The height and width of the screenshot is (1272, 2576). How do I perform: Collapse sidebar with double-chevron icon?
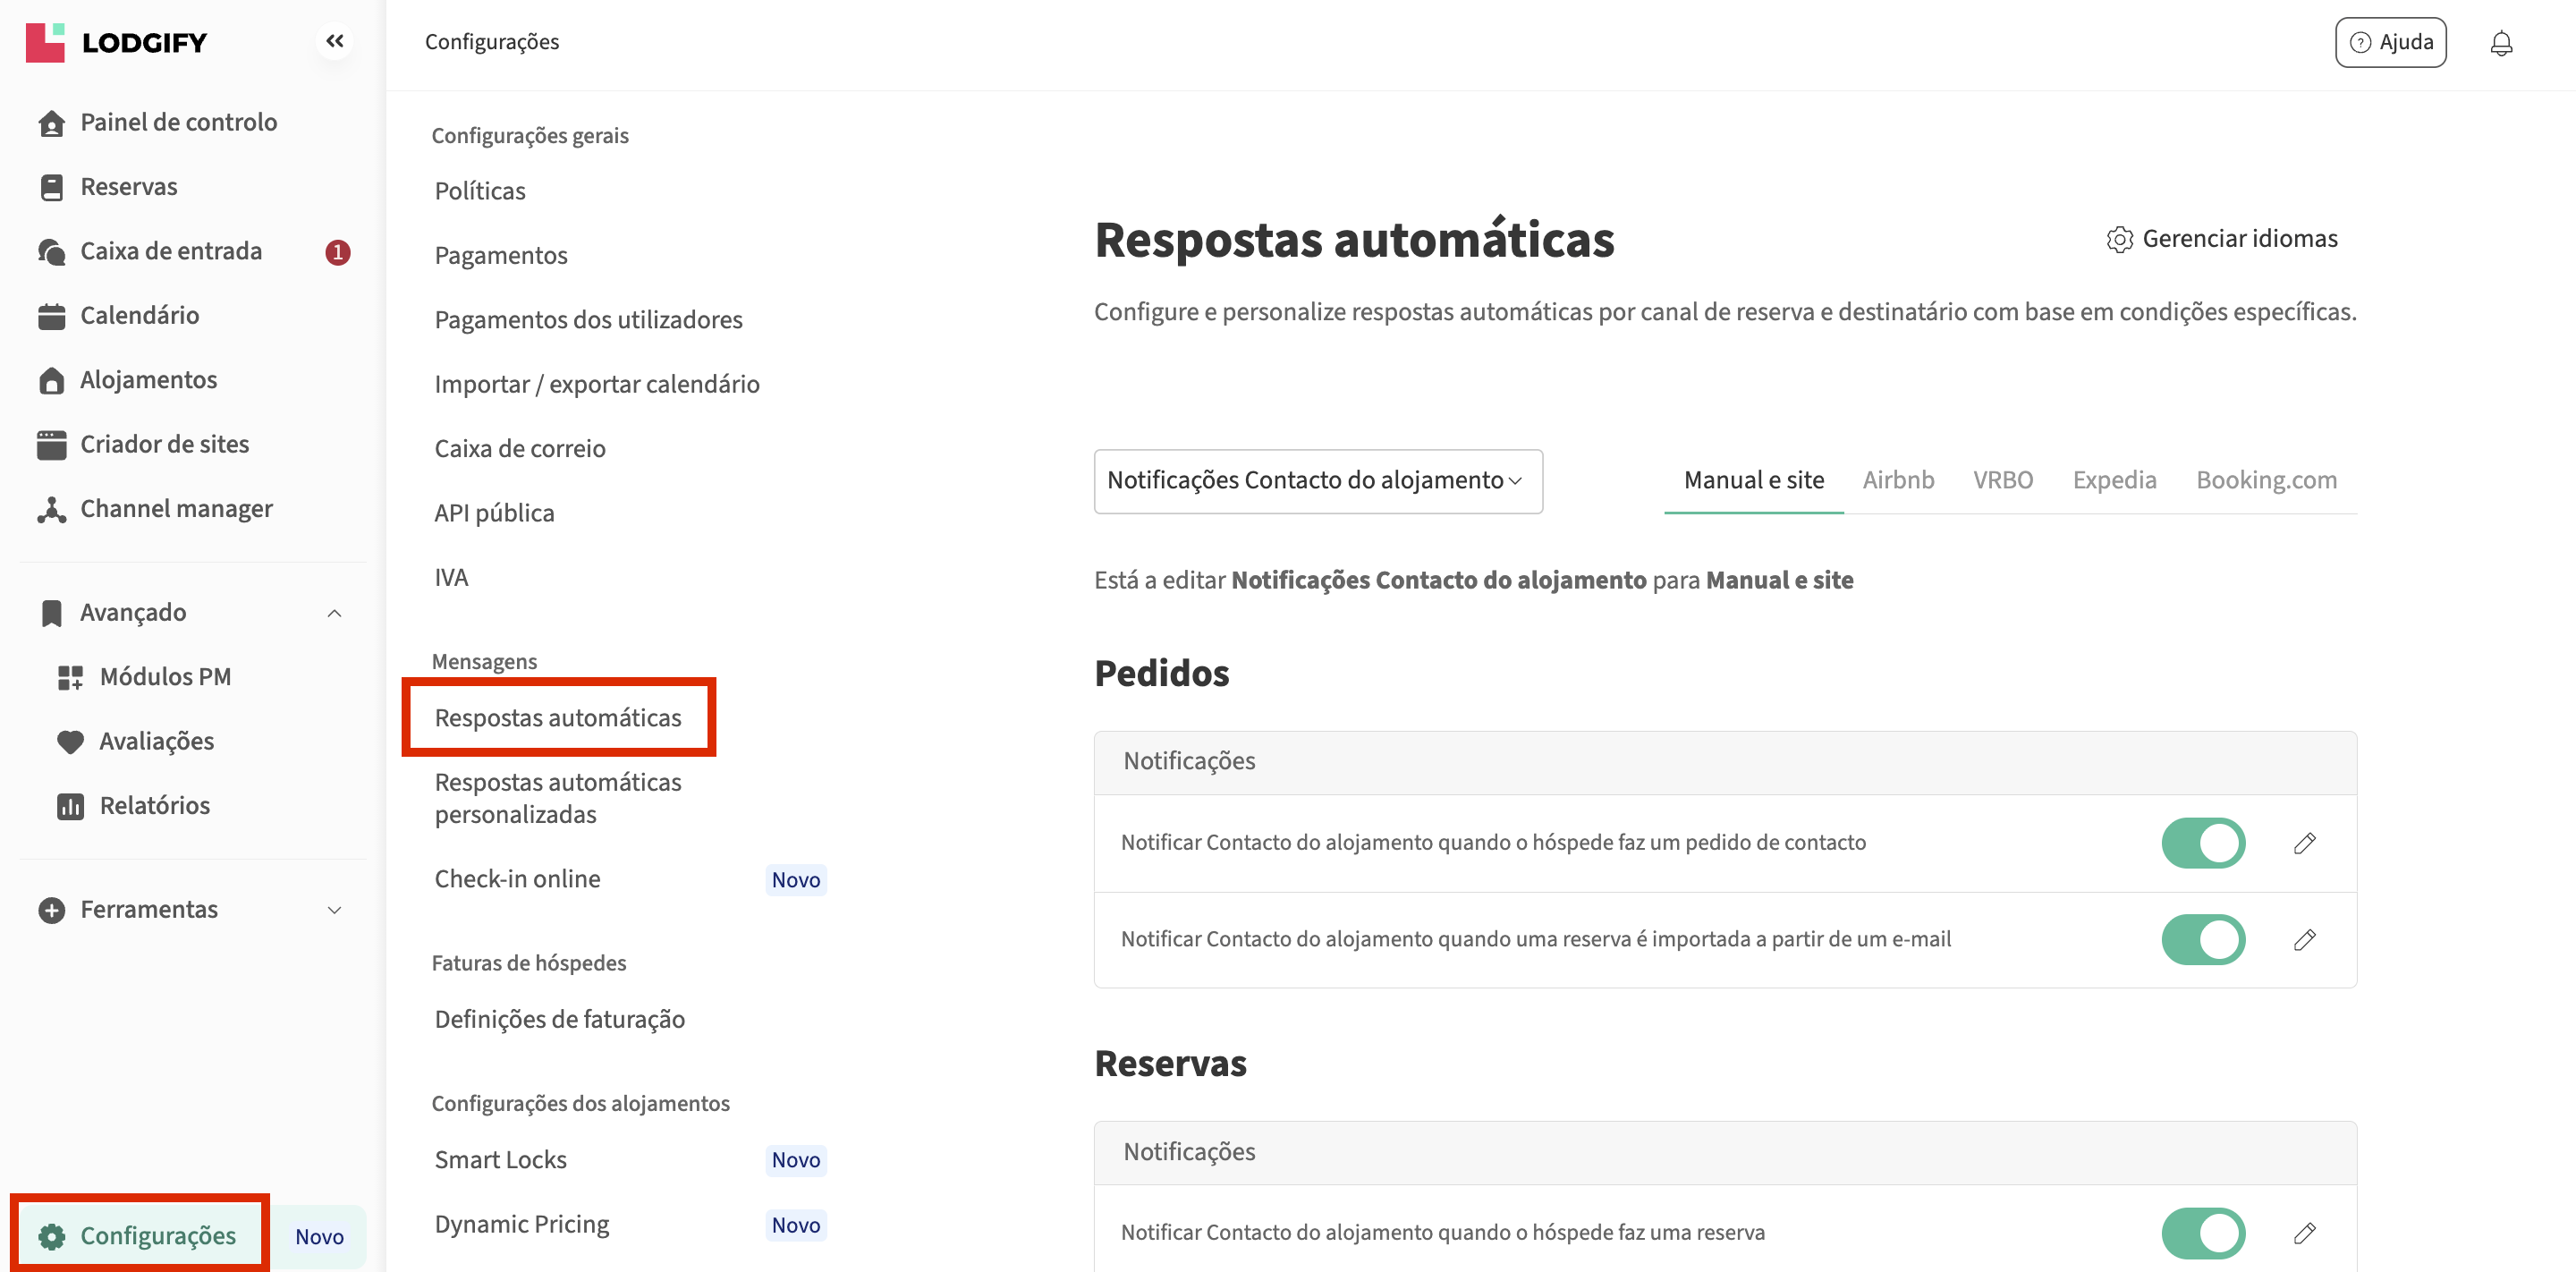[334, 41]
